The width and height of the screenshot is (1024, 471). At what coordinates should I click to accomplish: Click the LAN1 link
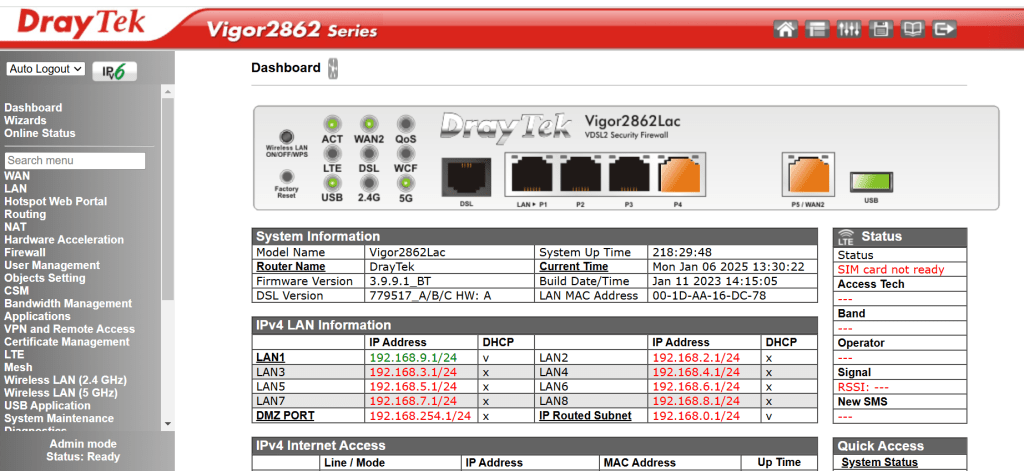(270, 358)
